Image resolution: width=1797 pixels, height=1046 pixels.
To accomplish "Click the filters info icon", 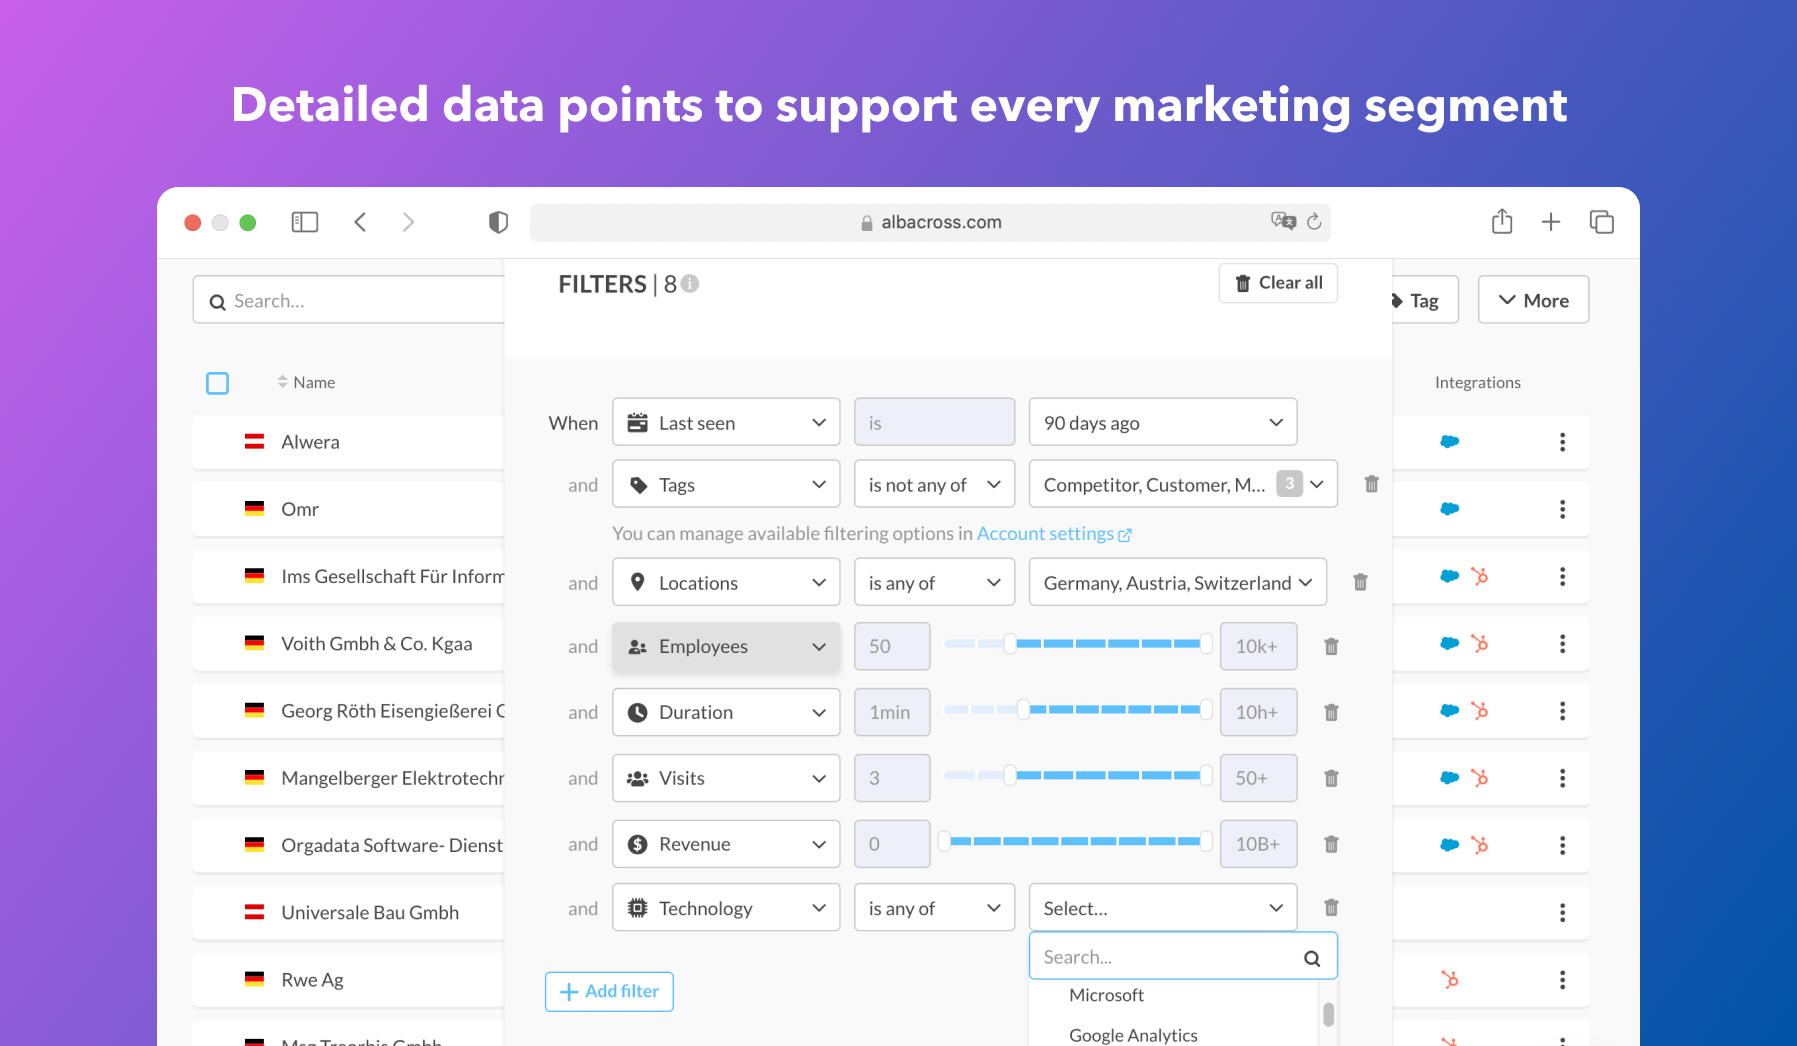I will pos(690,284).
